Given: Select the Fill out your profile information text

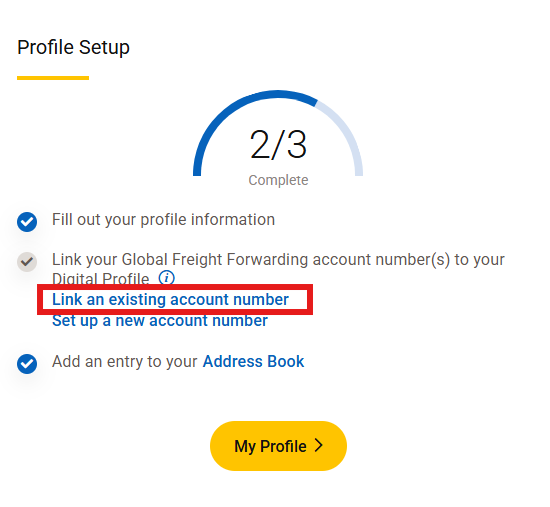Looking at the screenshot, I should [x=163, y=220].
